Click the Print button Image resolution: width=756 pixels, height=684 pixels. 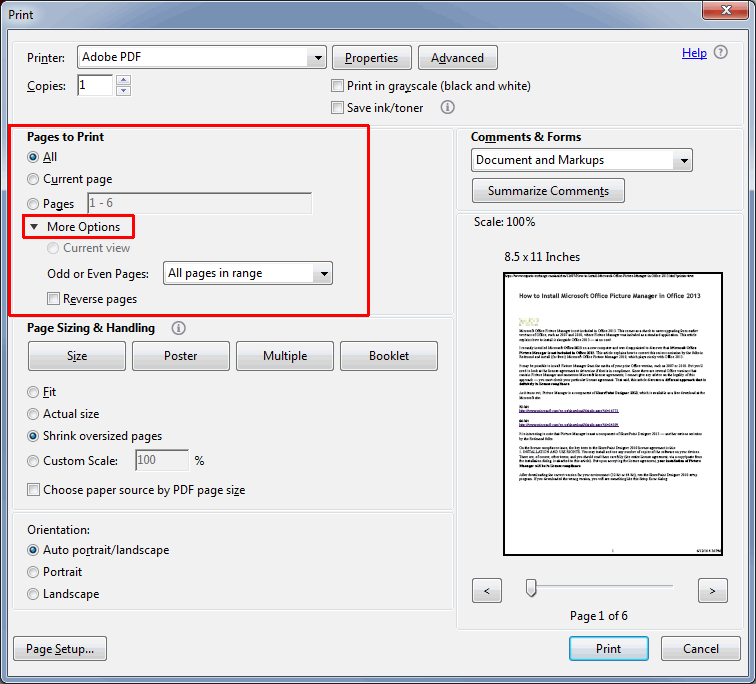point(608,649)
